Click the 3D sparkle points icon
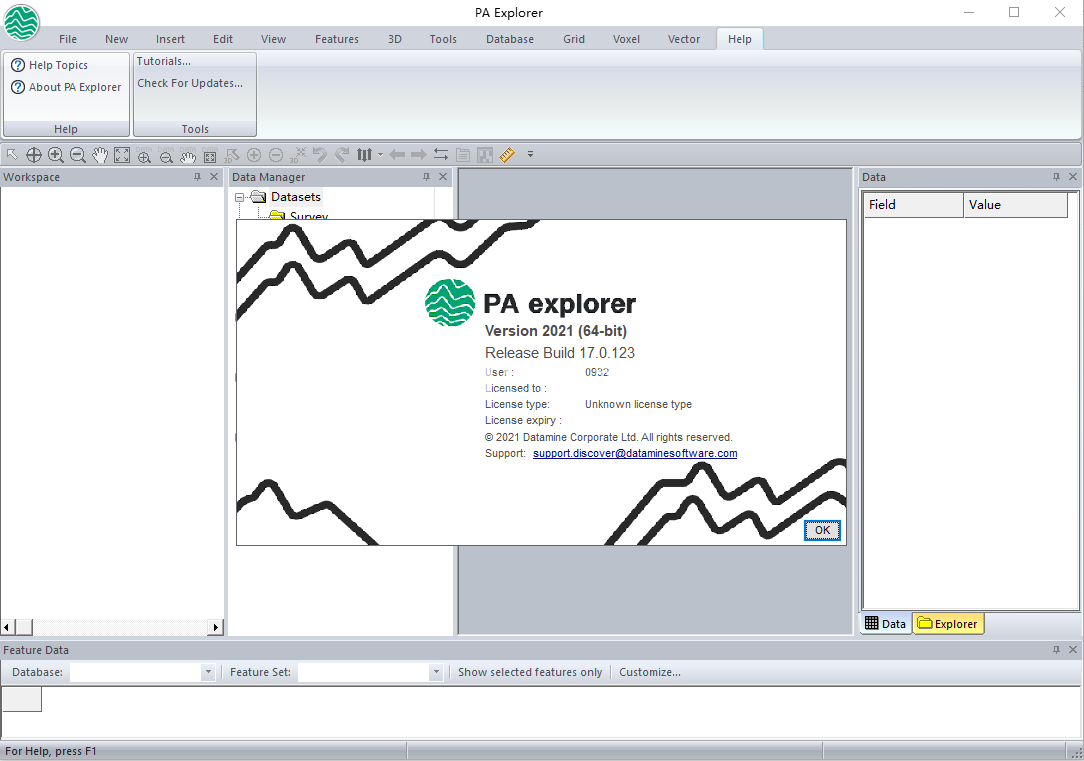 [298, 155]
